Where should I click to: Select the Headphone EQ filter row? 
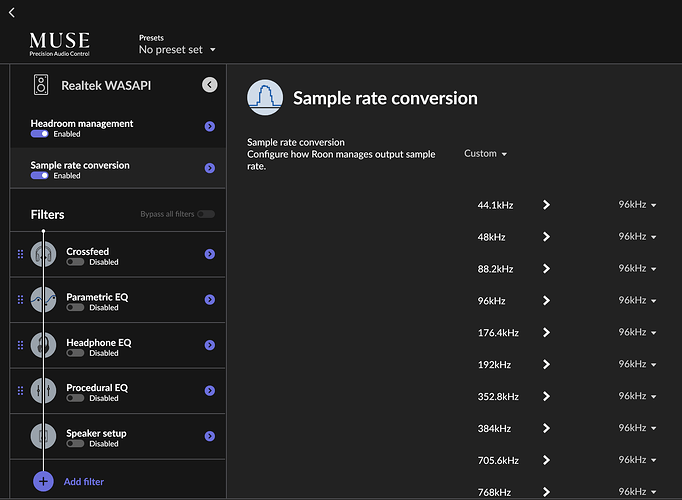118,345
